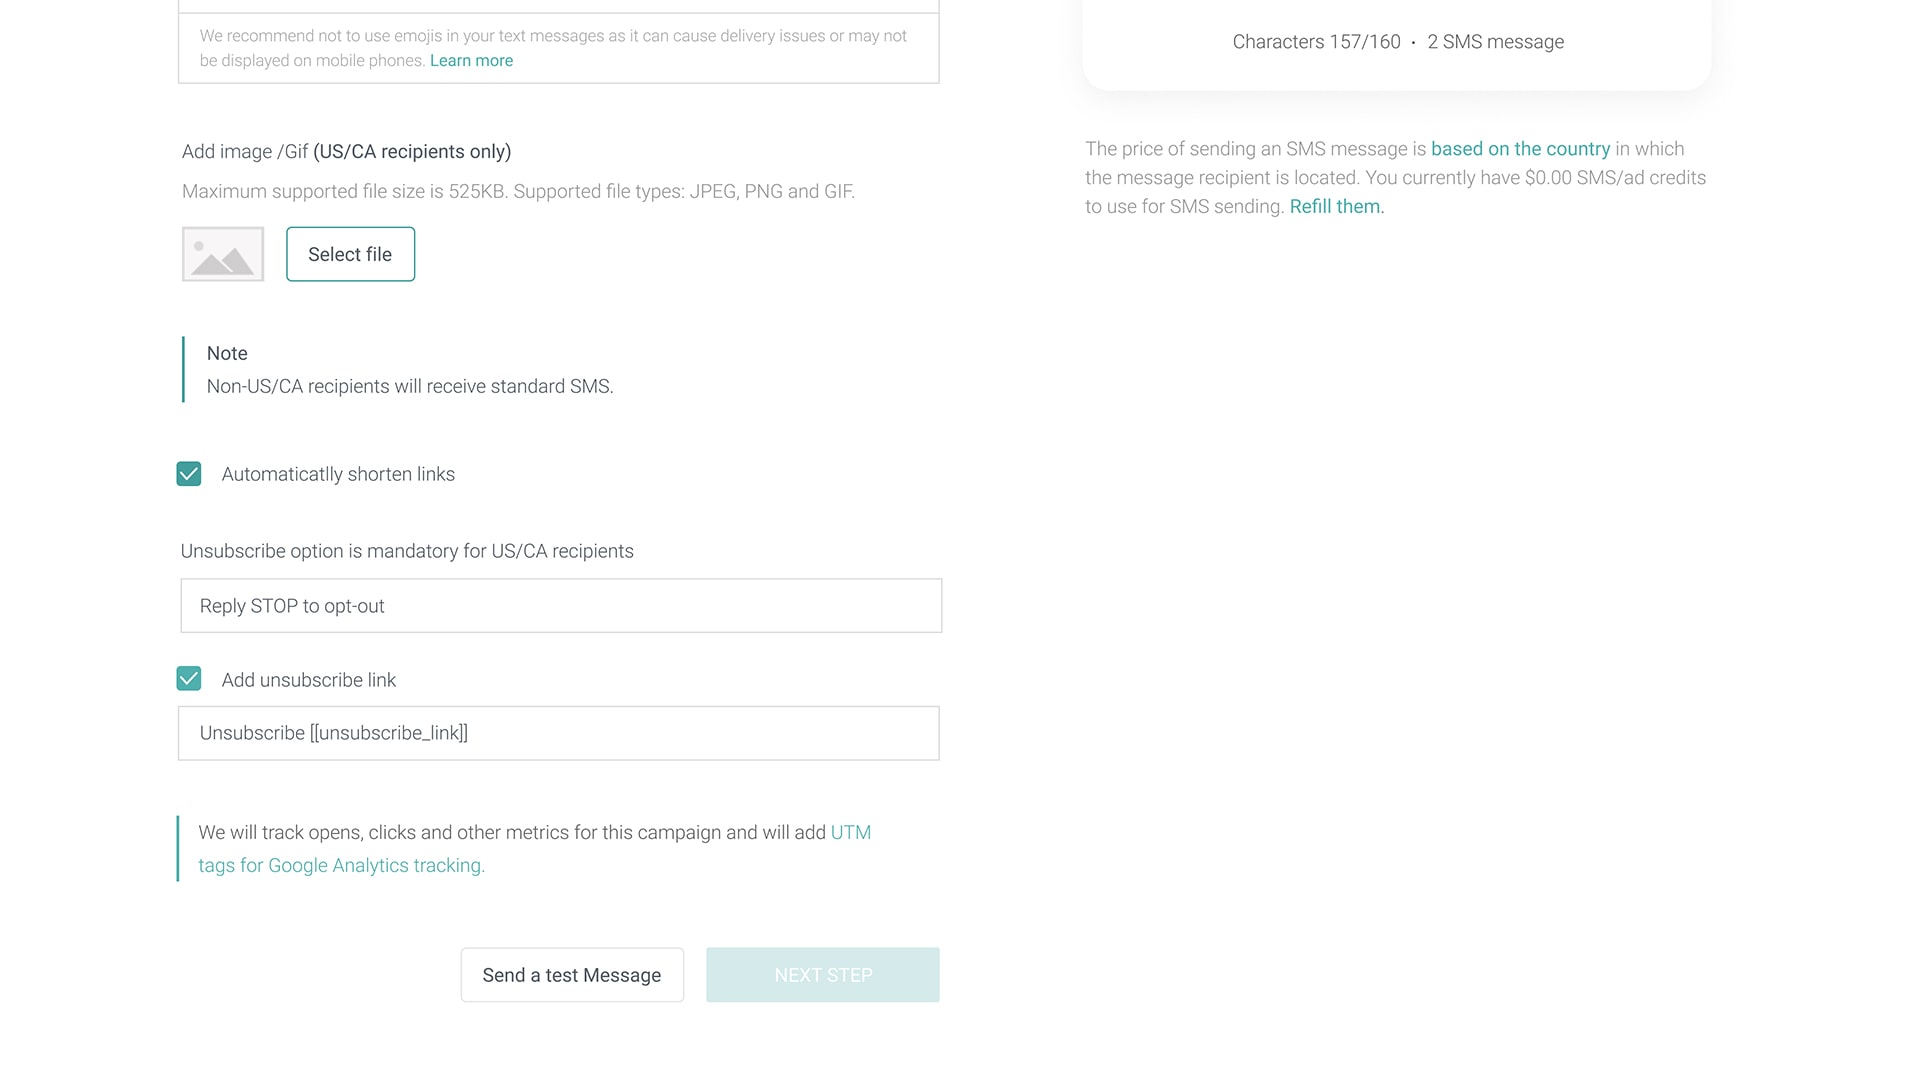
Task: Open the Learn more link about emojis
Action: pos(471,60)
